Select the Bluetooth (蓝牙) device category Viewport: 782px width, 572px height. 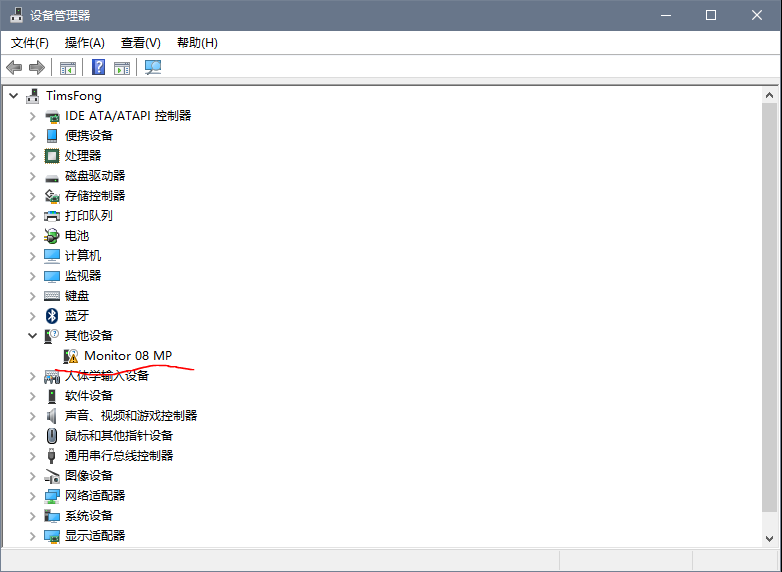[x=76, y=315]
